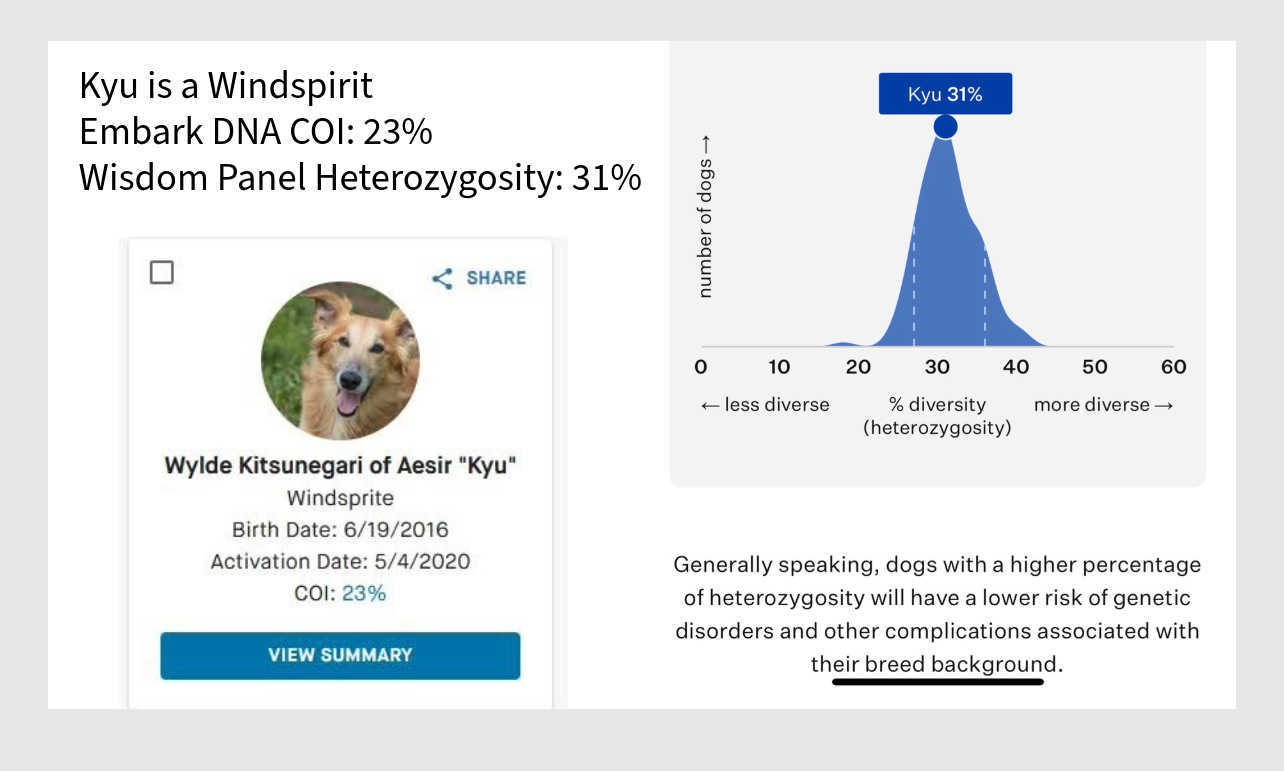
Task: Click the COI 23% link value
Action: tap(364, 593)
